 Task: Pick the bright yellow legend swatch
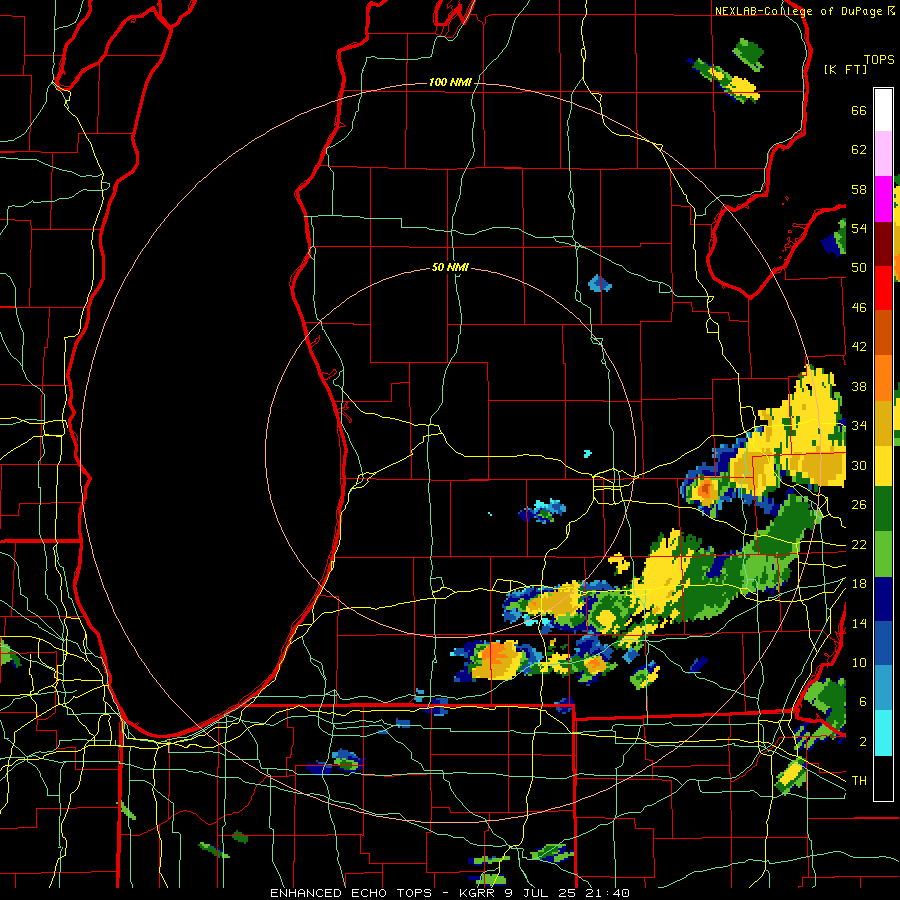pyautogui.click(x=883, y=466)
